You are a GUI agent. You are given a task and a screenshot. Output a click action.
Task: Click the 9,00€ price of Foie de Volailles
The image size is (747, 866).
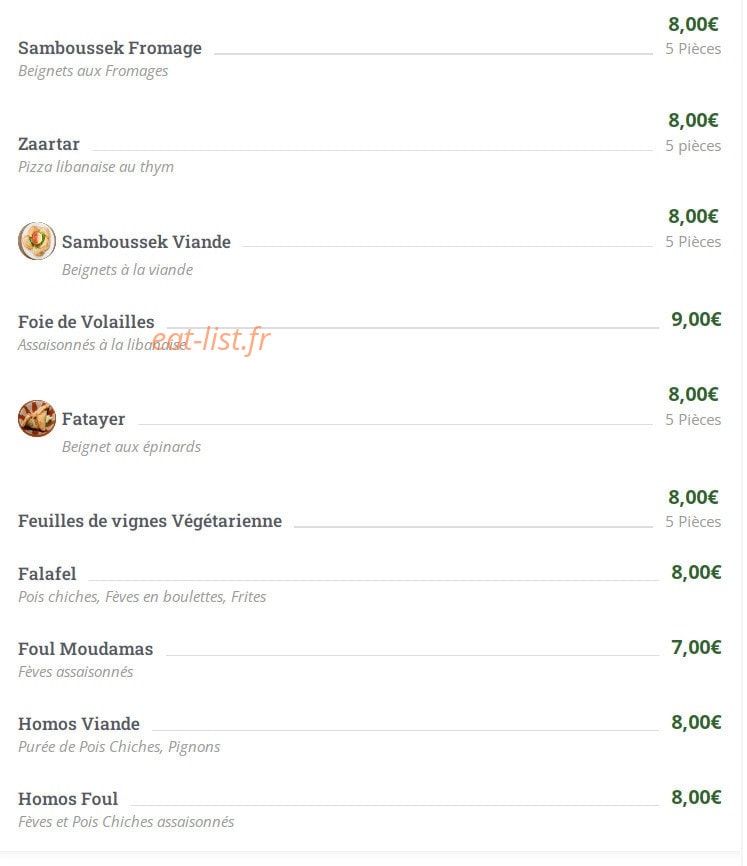point(696,319)
